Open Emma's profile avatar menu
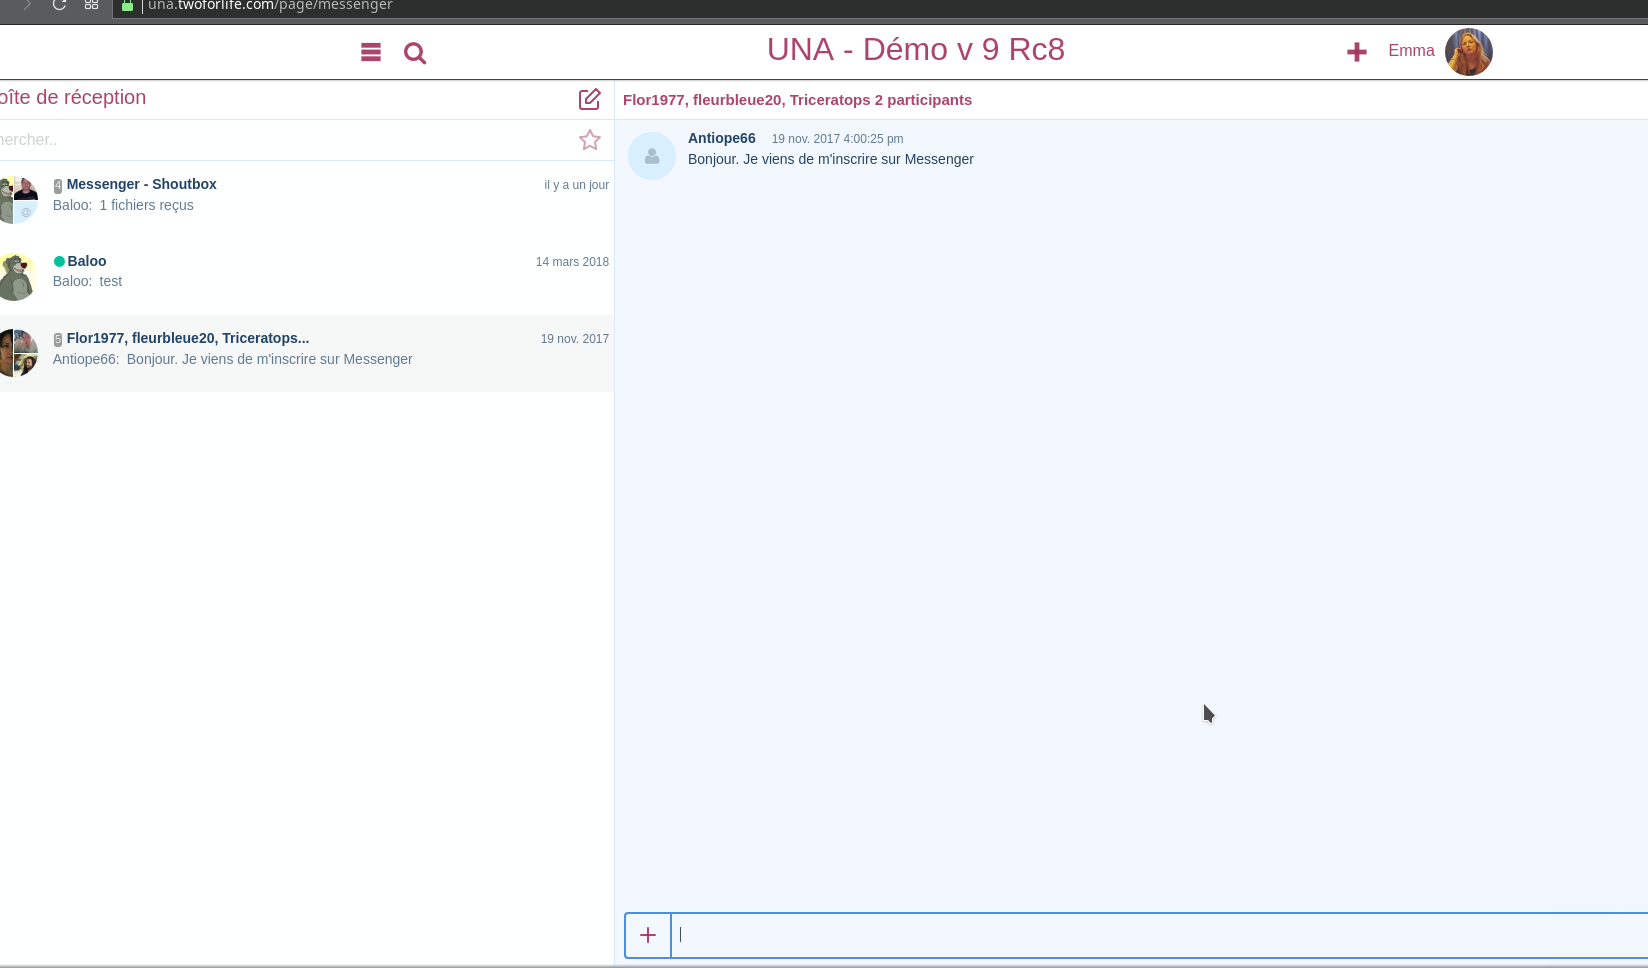The image size is (1648, 968). 1468,52
